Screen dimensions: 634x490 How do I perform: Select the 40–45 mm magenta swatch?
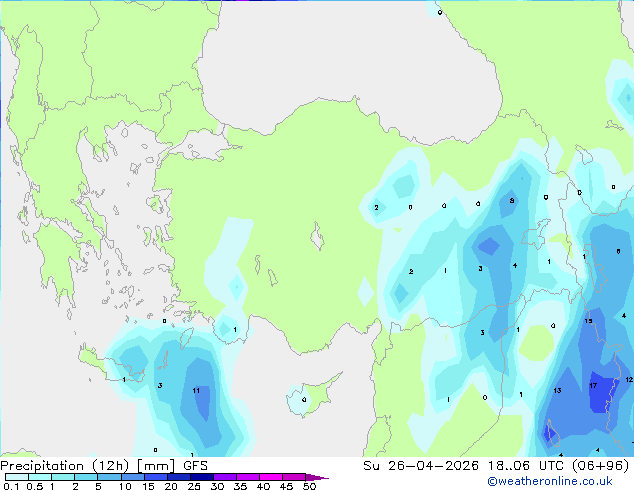click(271, 477)
